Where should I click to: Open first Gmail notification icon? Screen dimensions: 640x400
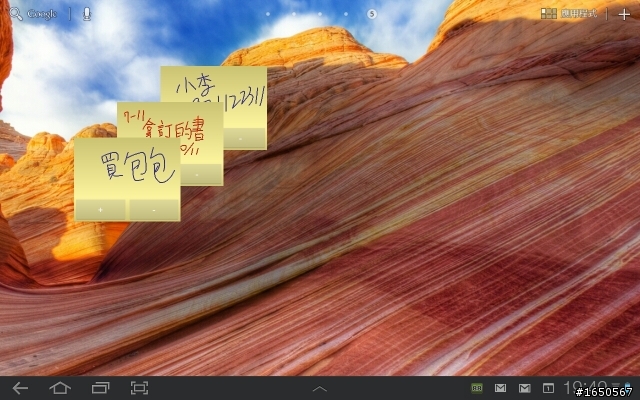coord(500,388)
